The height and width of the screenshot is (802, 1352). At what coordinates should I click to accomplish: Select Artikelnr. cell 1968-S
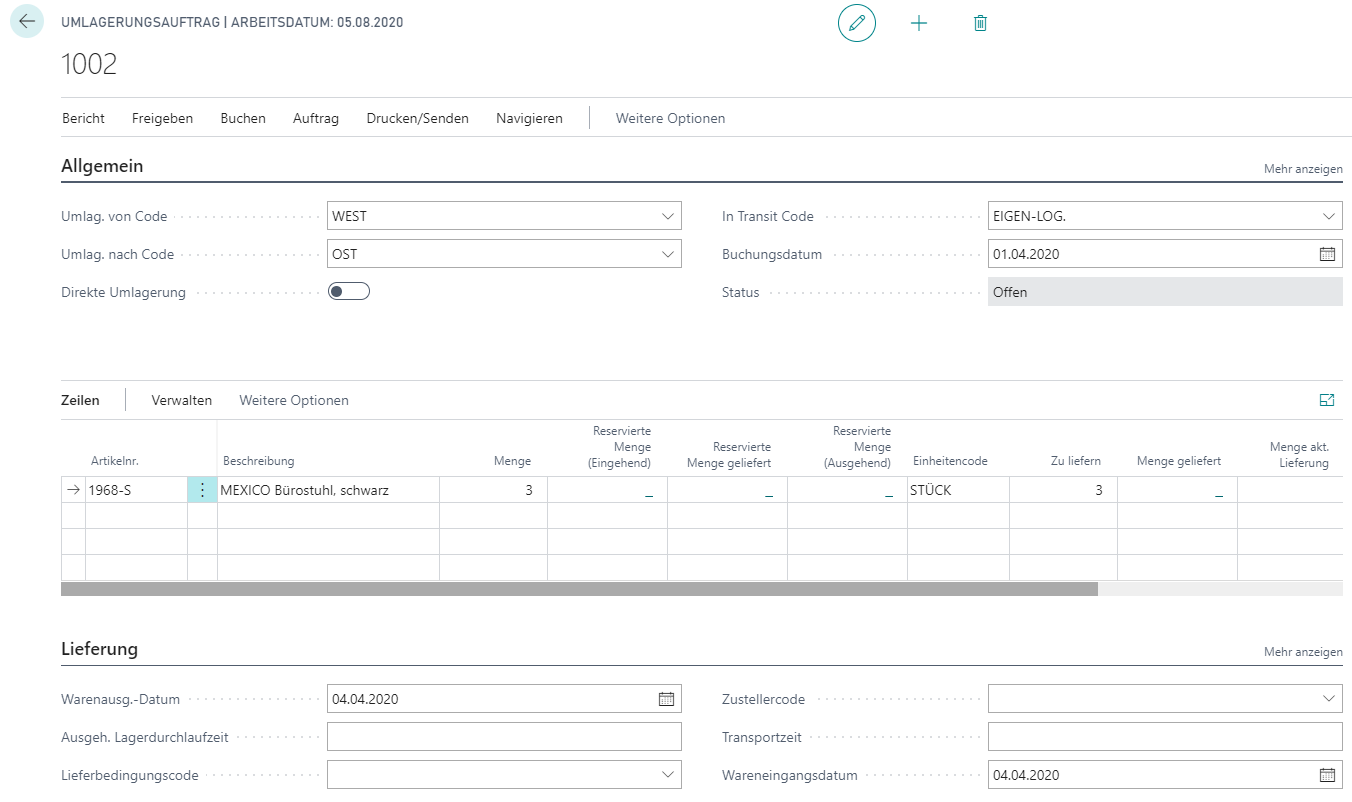click(x=136, y=490)
